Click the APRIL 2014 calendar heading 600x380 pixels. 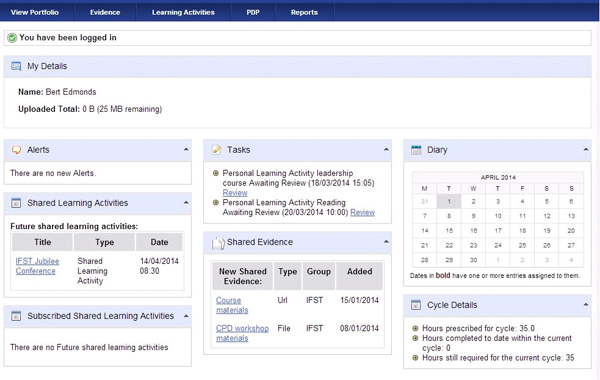pos(498,178)
